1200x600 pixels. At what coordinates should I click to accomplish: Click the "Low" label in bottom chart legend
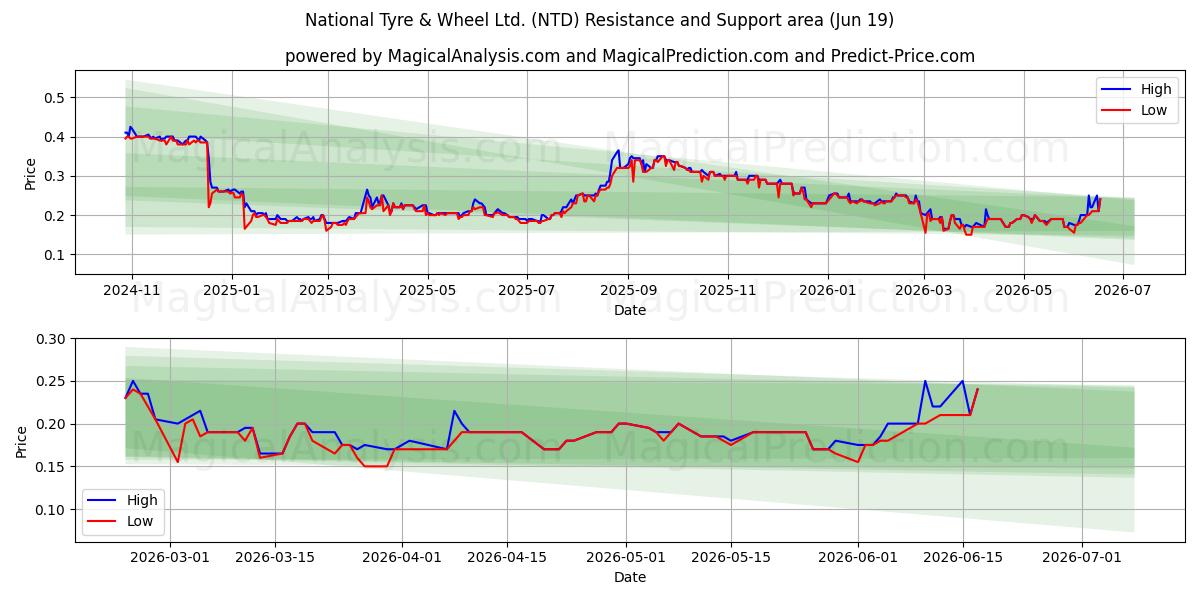tap(140, 521)
